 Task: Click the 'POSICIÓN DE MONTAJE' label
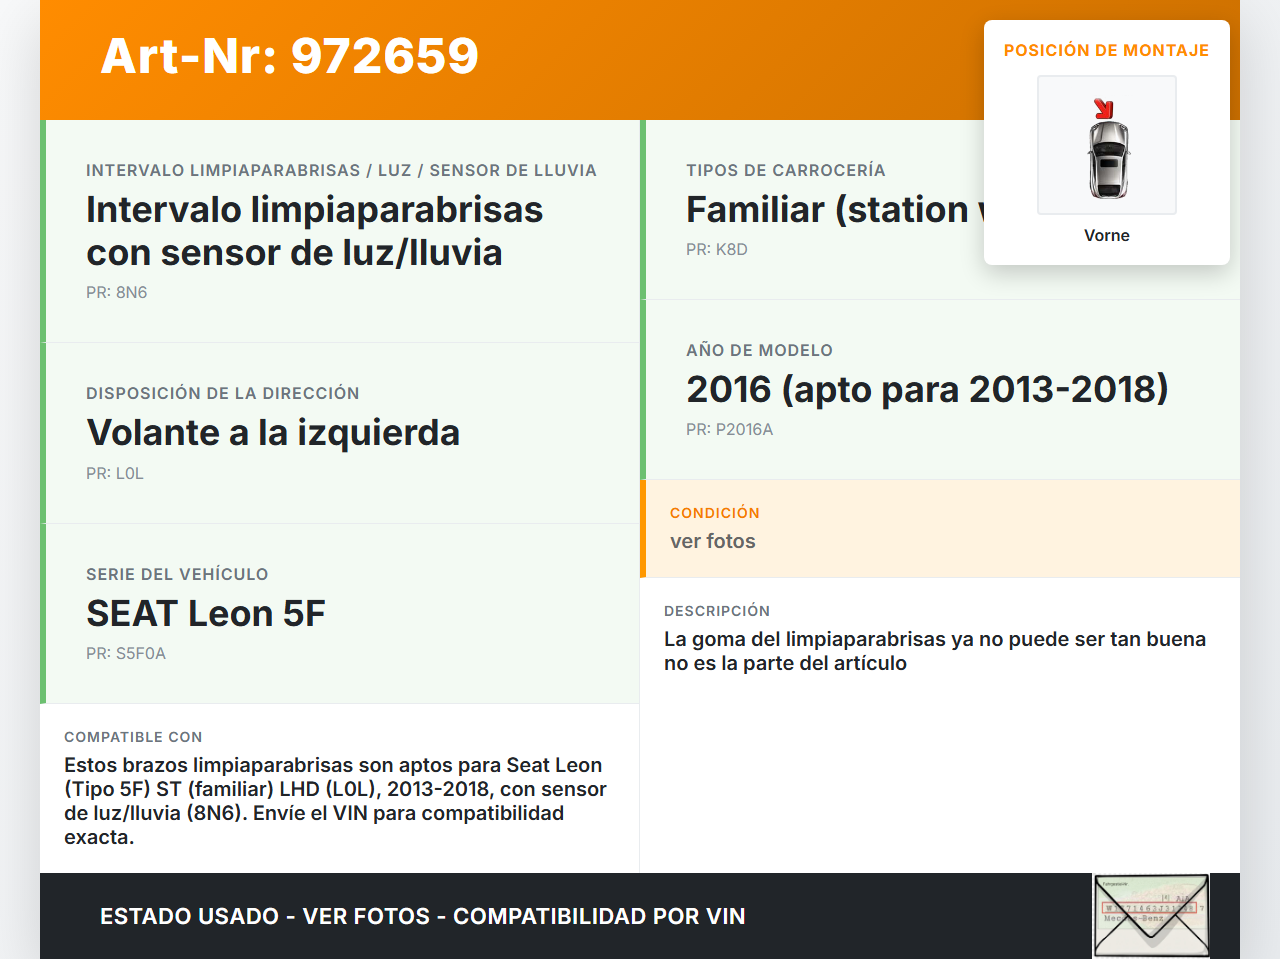click(1107, 50)
